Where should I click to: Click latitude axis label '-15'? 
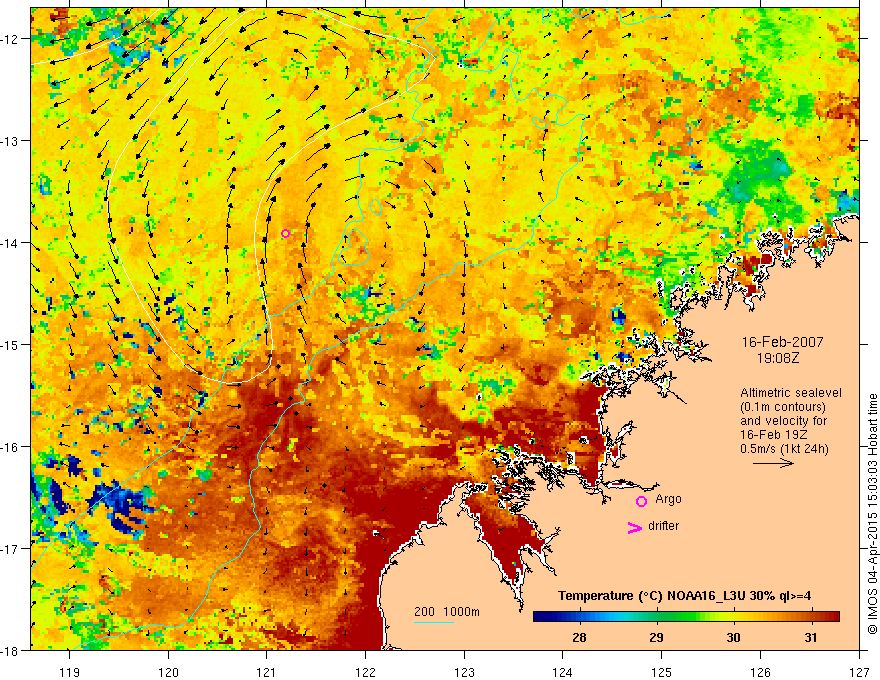(10, 345)
